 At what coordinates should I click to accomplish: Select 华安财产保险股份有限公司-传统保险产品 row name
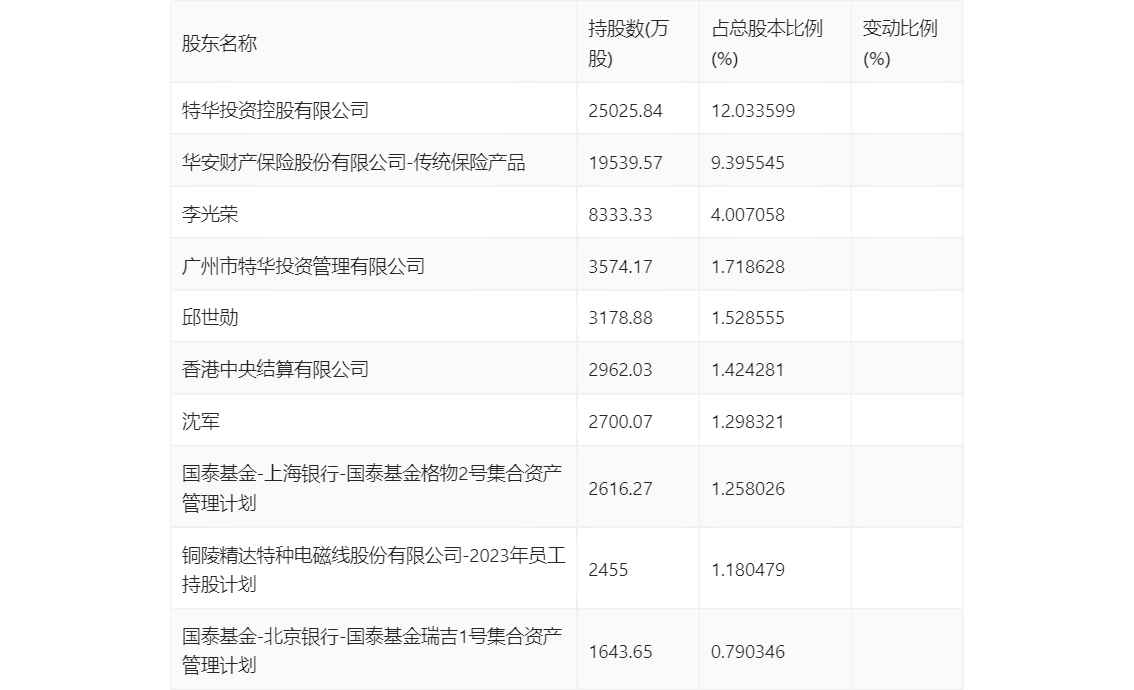point(354,162)
